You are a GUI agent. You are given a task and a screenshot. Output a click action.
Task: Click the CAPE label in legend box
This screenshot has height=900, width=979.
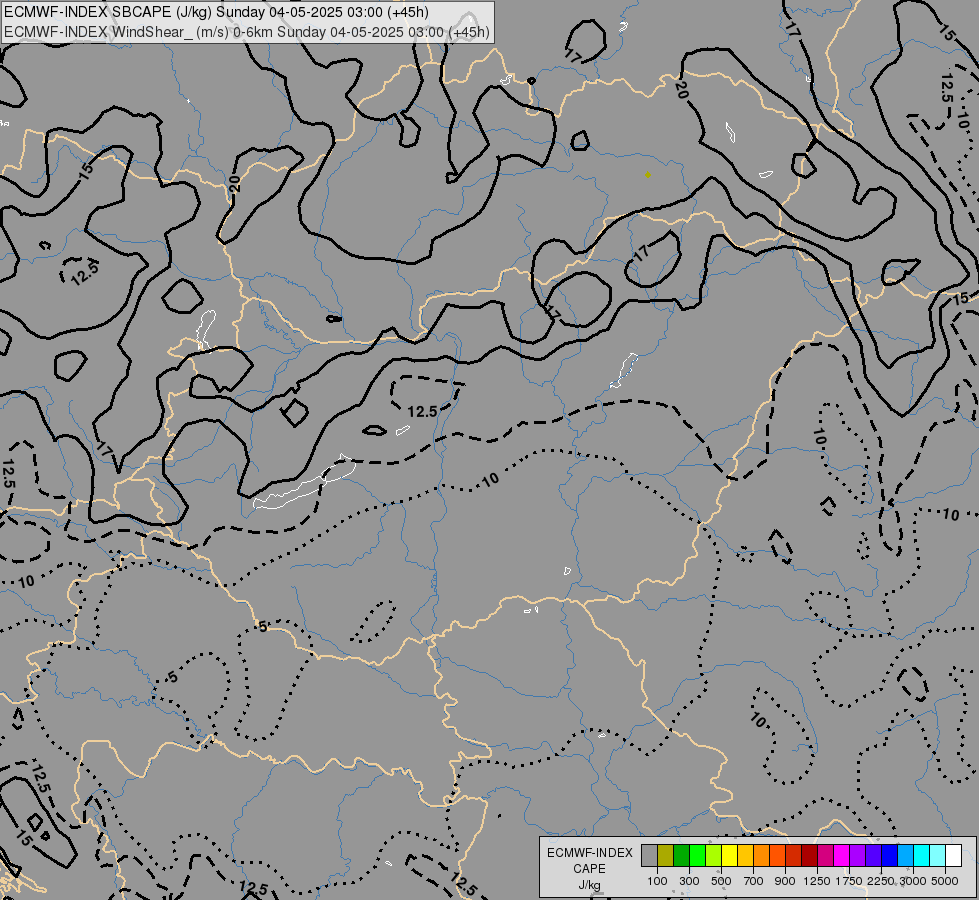pyautogui.click(x=589, y=869)
